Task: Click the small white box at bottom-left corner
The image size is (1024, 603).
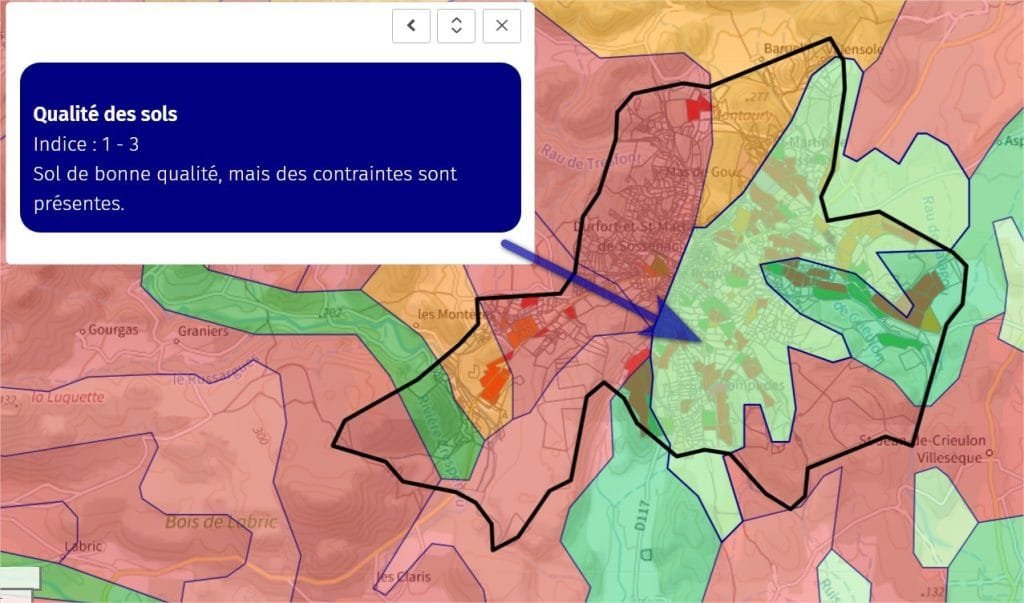Action: click(x=19, y=578)
